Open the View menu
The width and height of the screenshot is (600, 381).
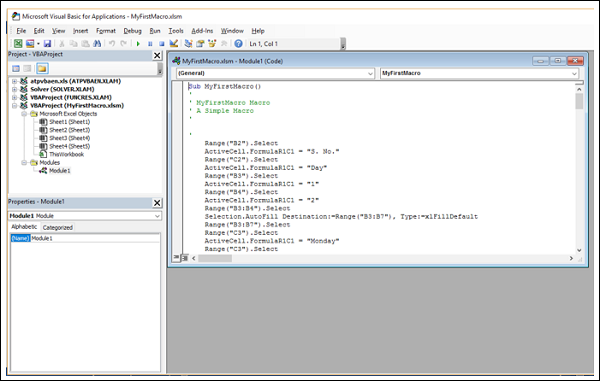(58, 31)
